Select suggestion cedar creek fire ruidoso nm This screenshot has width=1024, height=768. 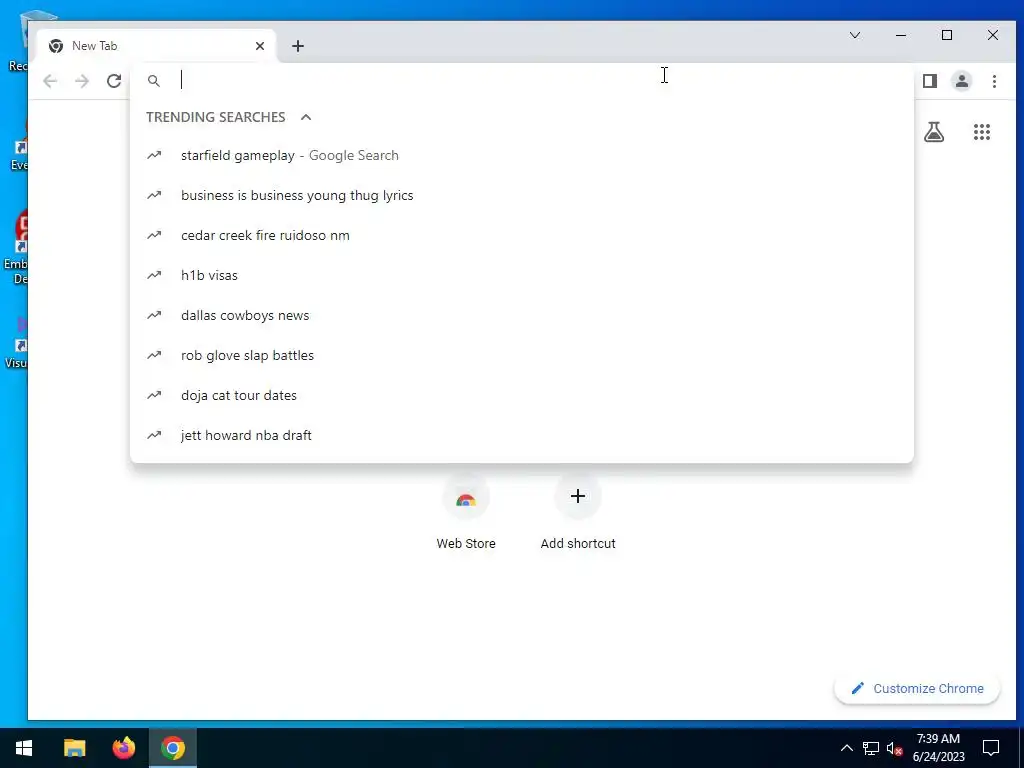[522, 235]
